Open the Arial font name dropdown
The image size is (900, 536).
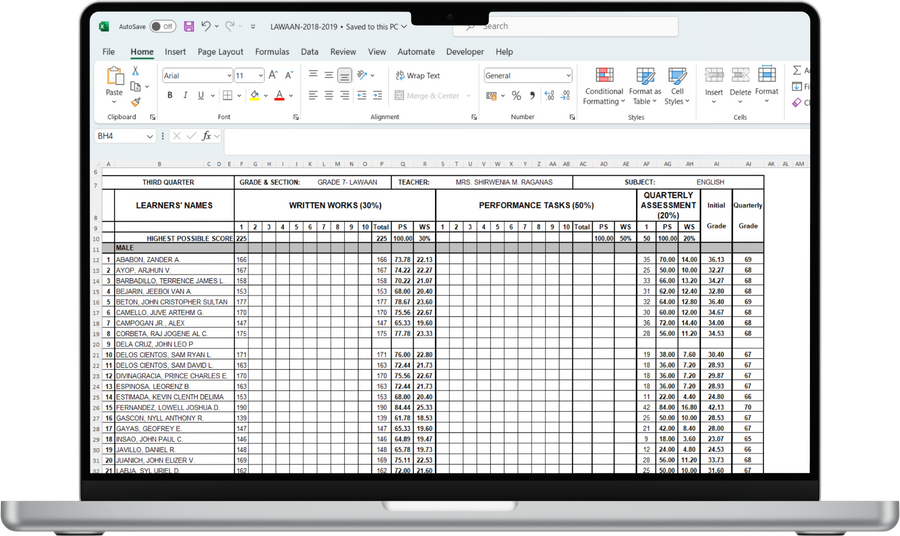pos(229,76)
